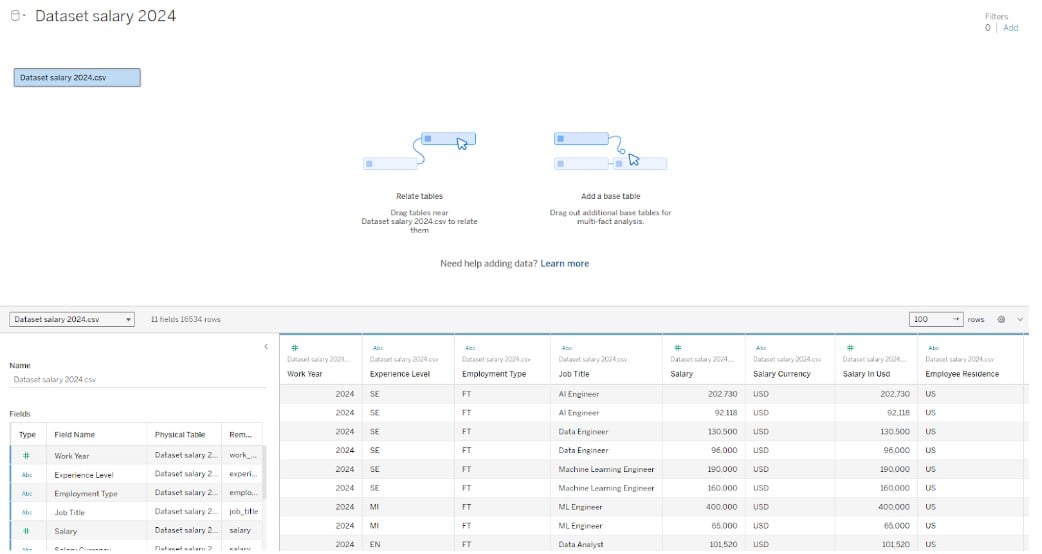Open the Learn more link
Screen dimensions: 1042x554
pos(564,264)
